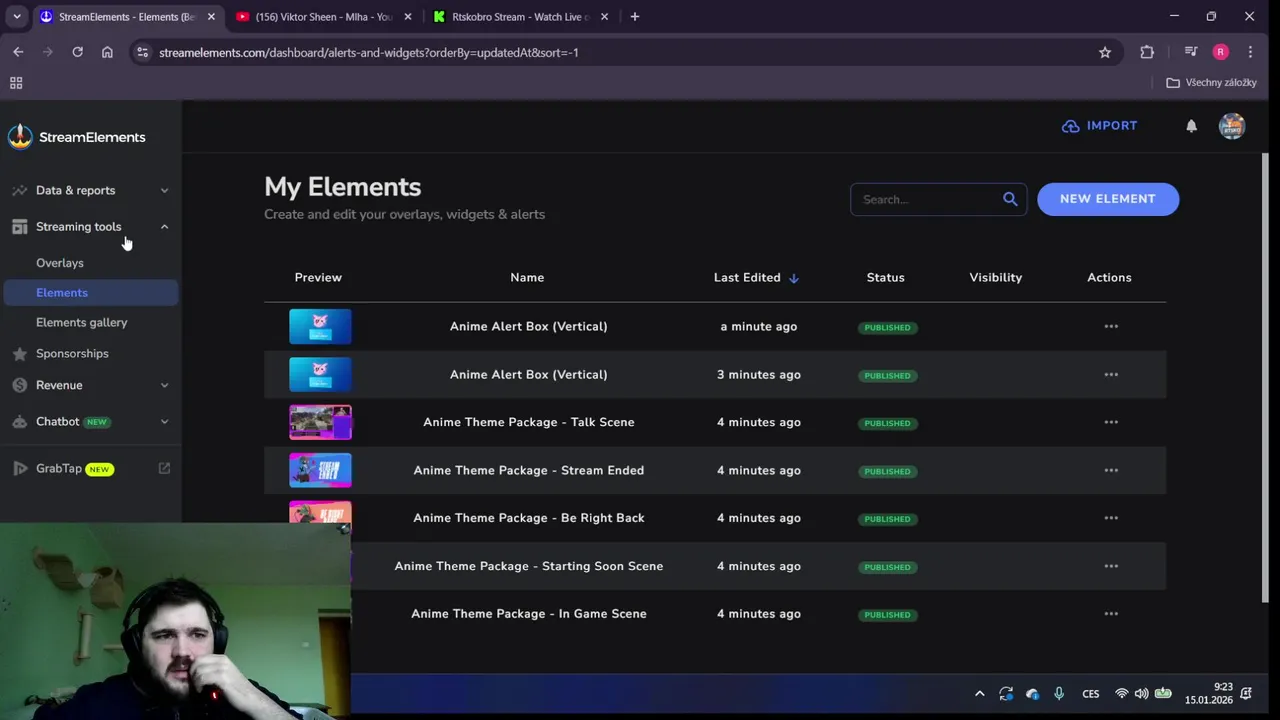Open actions menu for Stream Ended row
This screenshot has height=720, width=1280.
click(1111, 470)
